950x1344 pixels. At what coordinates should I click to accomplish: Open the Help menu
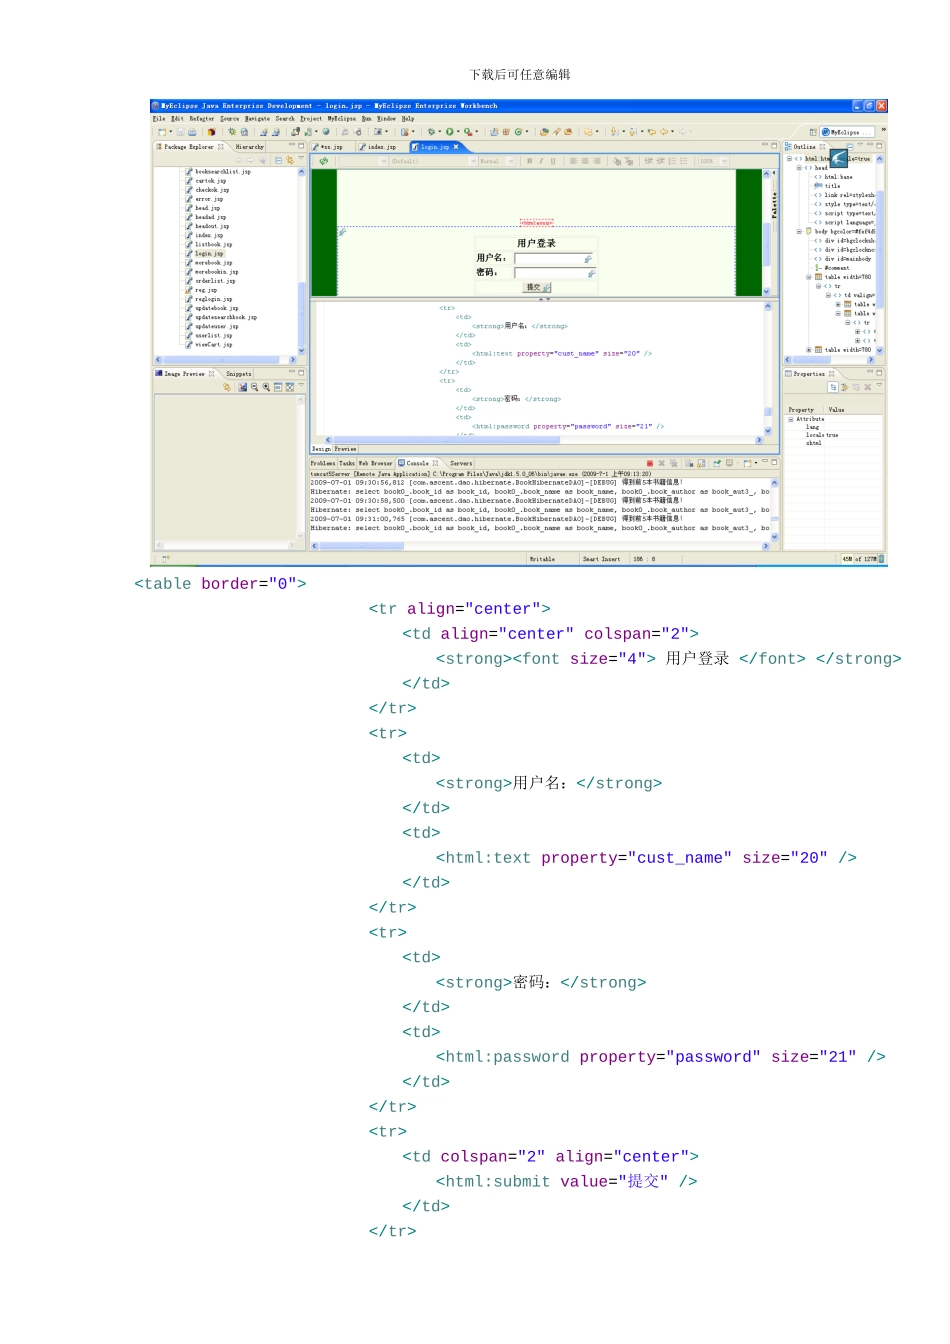point(408,118)
